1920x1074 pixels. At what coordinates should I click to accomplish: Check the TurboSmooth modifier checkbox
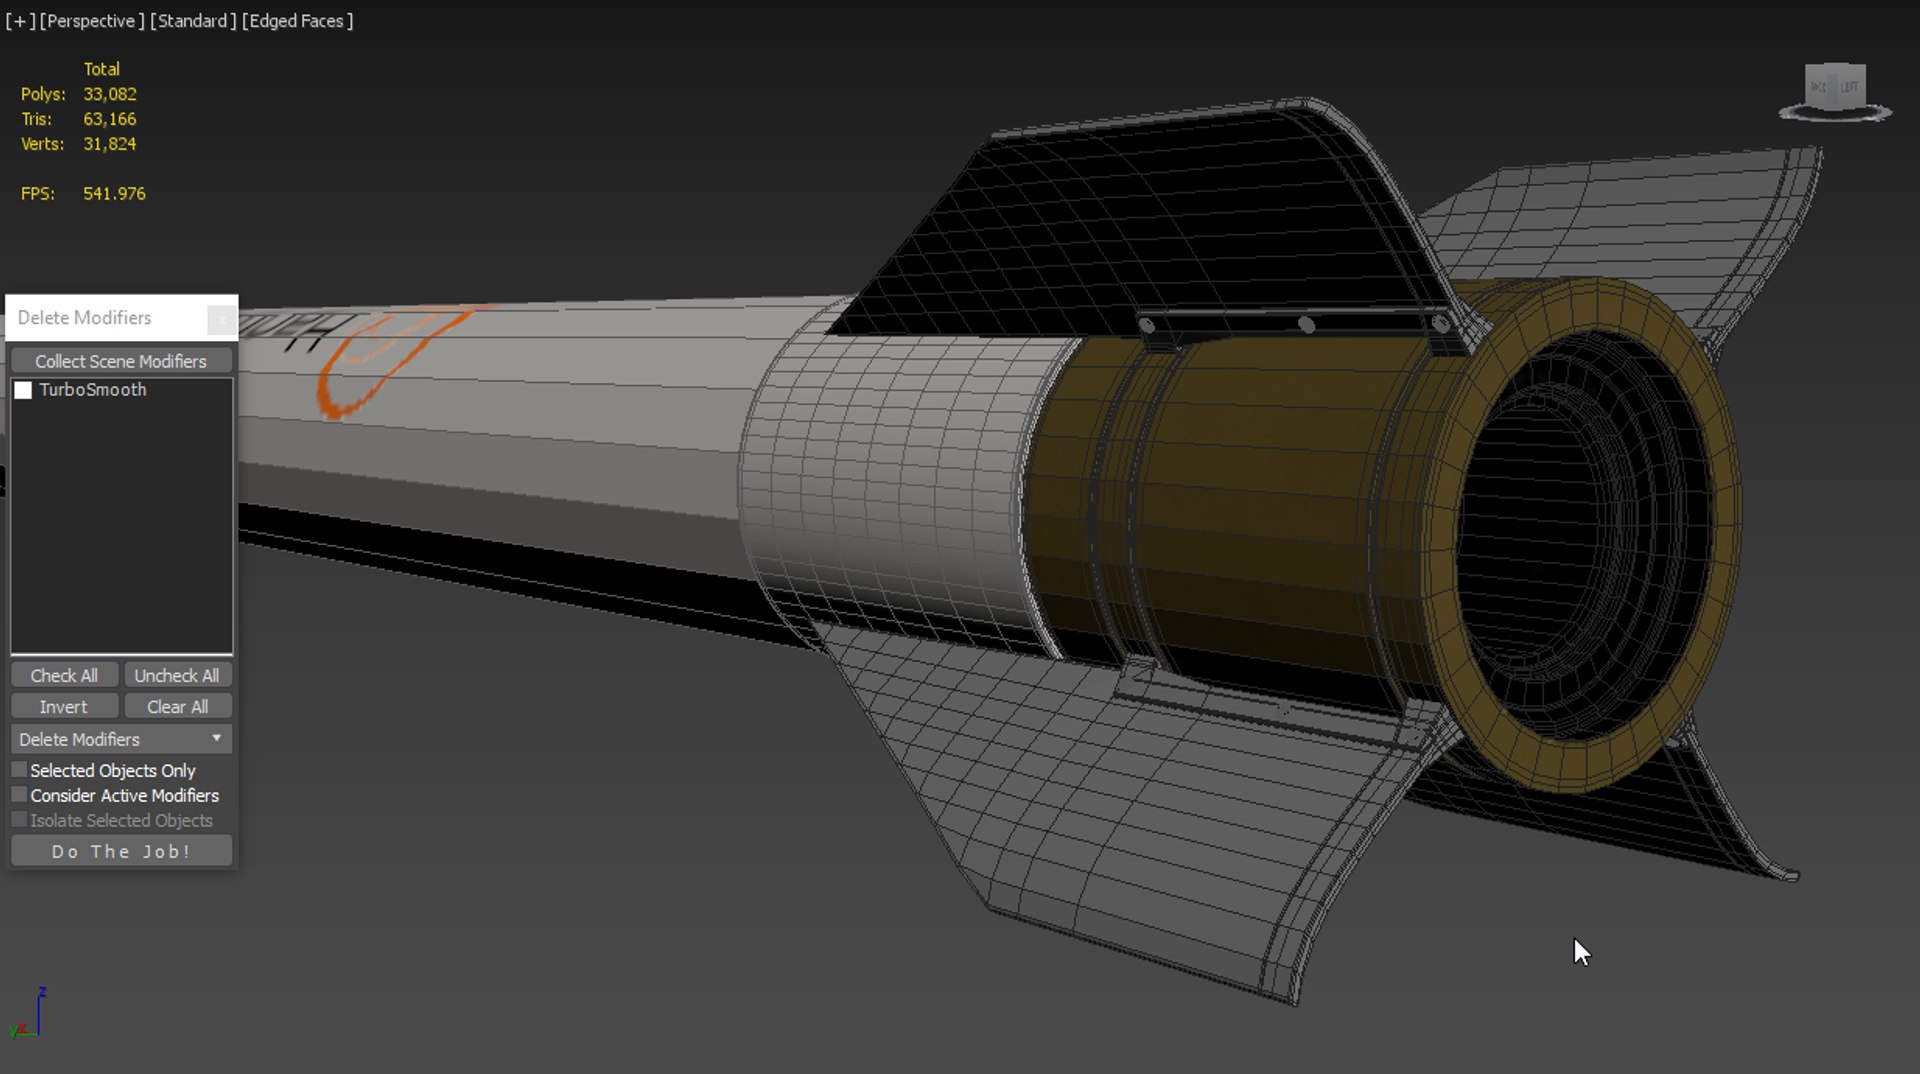(23, 390)
